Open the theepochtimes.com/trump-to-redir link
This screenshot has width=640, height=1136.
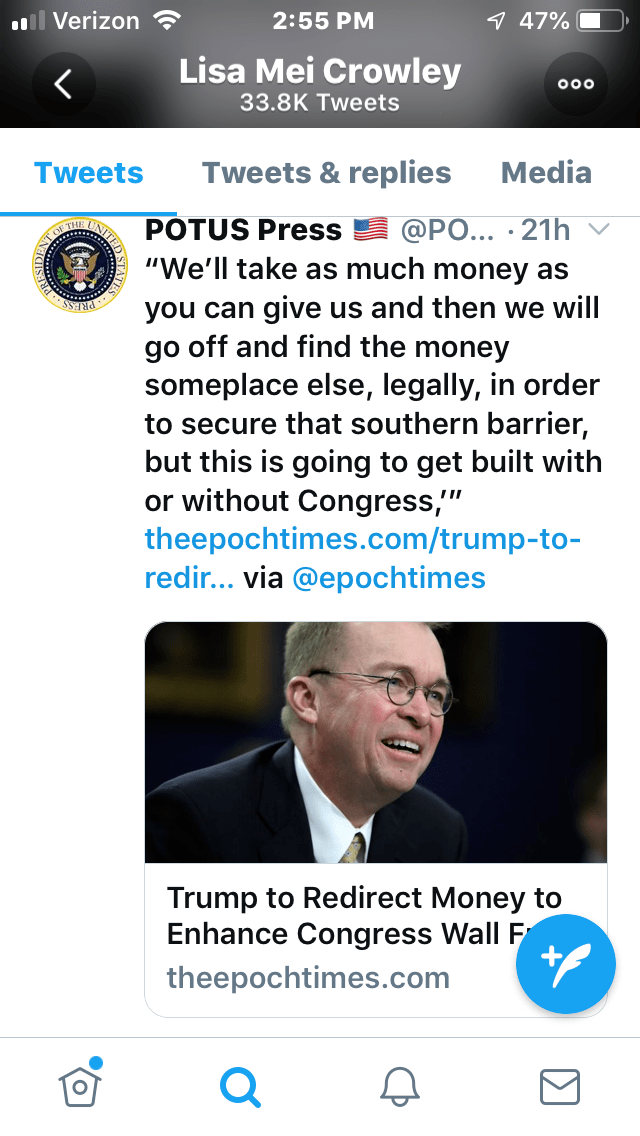point(362,540)
